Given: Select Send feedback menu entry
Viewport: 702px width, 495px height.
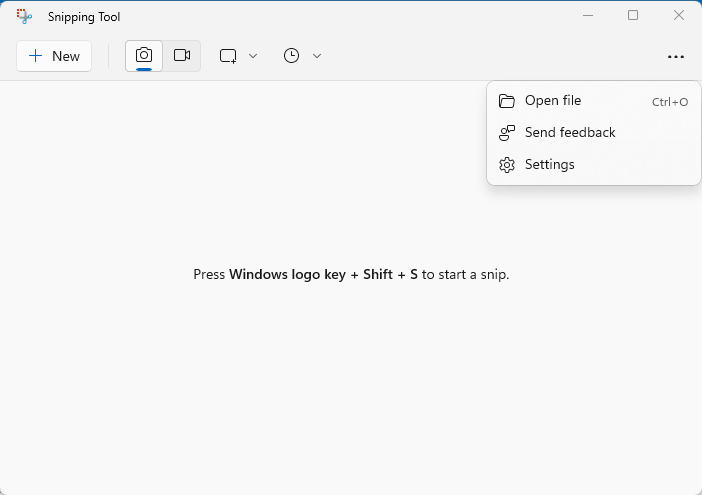Looking at the screenshot, I should (593, 133).
